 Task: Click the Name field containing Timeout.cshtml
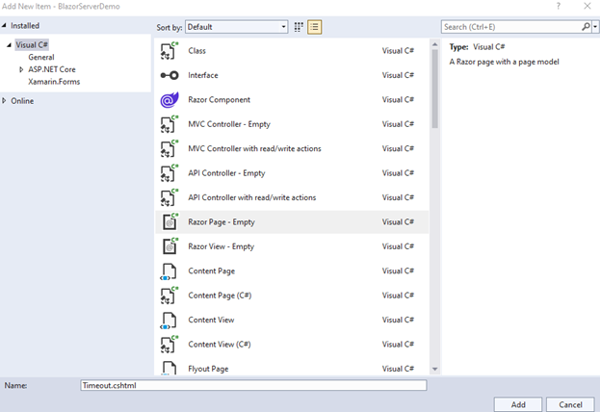click(252, 385)
